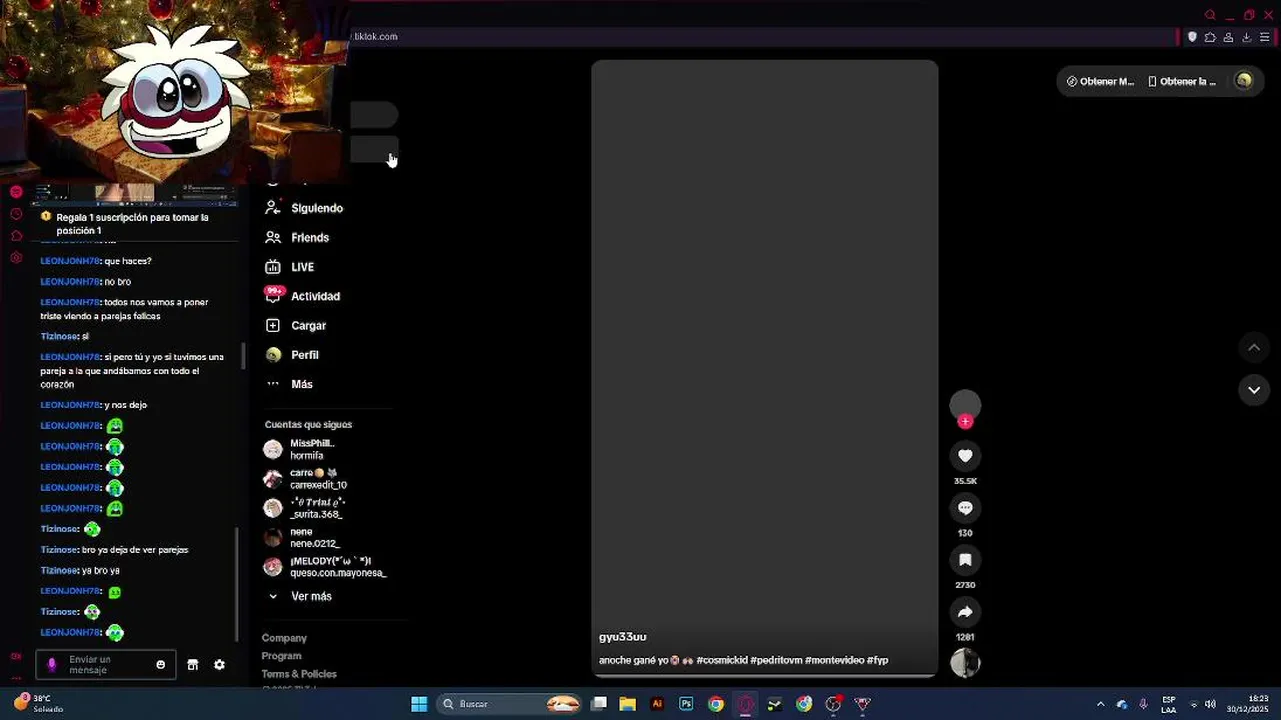The height and width of the screenshot is (720, 1281).
Task: Open the LIVE section
Action: pos(290,267)
